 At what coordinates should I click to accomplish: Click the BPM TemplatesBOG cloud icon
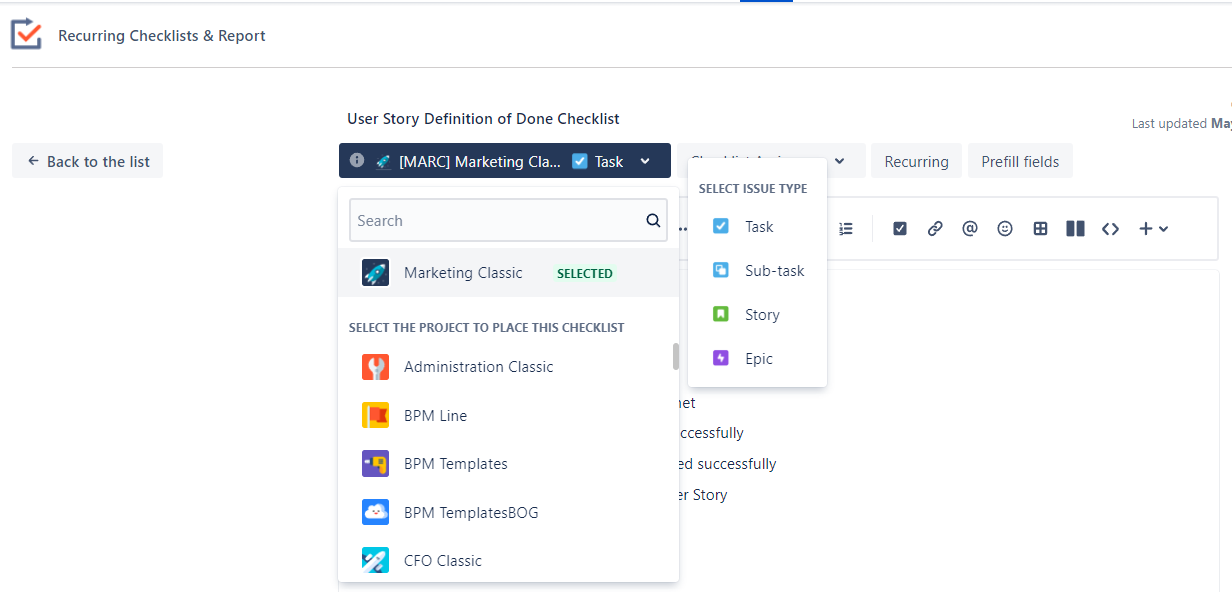tap(375, 512)
